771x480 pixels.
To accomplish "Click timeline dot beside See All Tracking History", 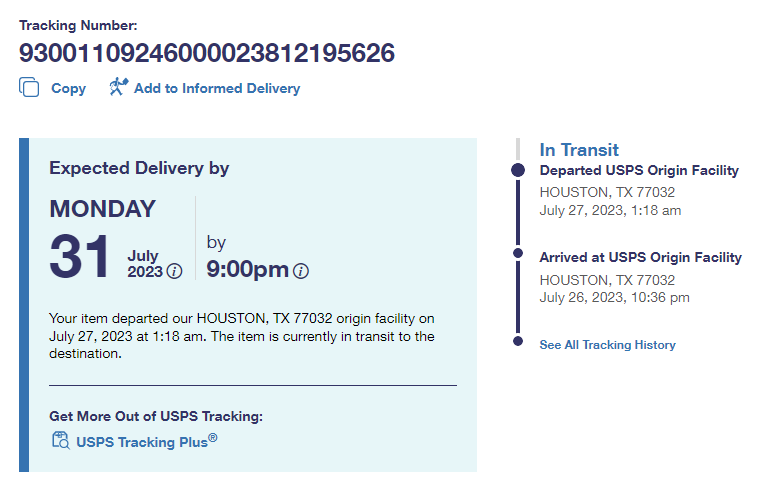I will click(518, 342).
